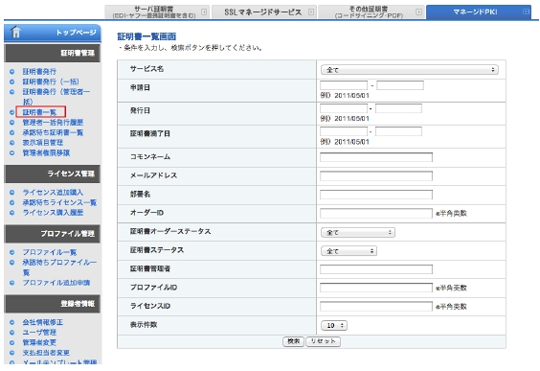The image size is (540, 371).
Task: Open the 支払担当者変更 link
Action: point(46,353)
